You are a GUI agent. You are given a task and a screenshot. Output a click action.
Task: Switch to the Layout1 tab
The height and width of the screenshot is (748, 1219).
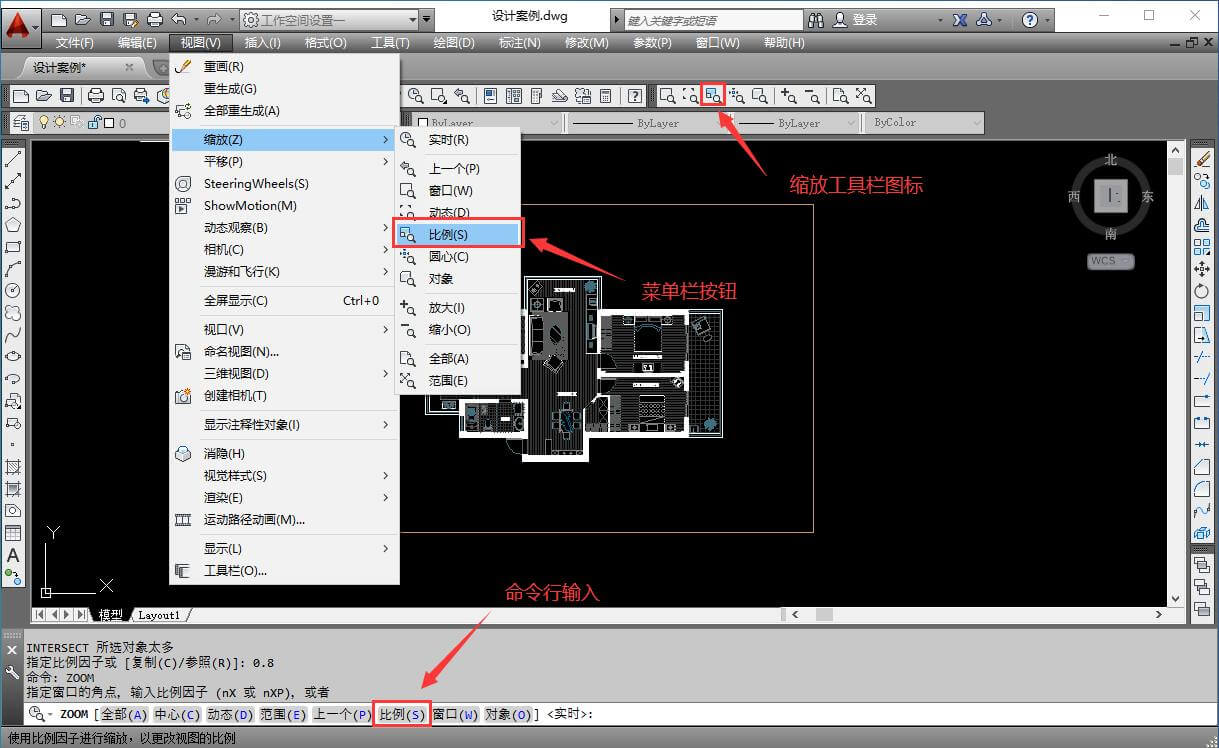click(160, 615)
